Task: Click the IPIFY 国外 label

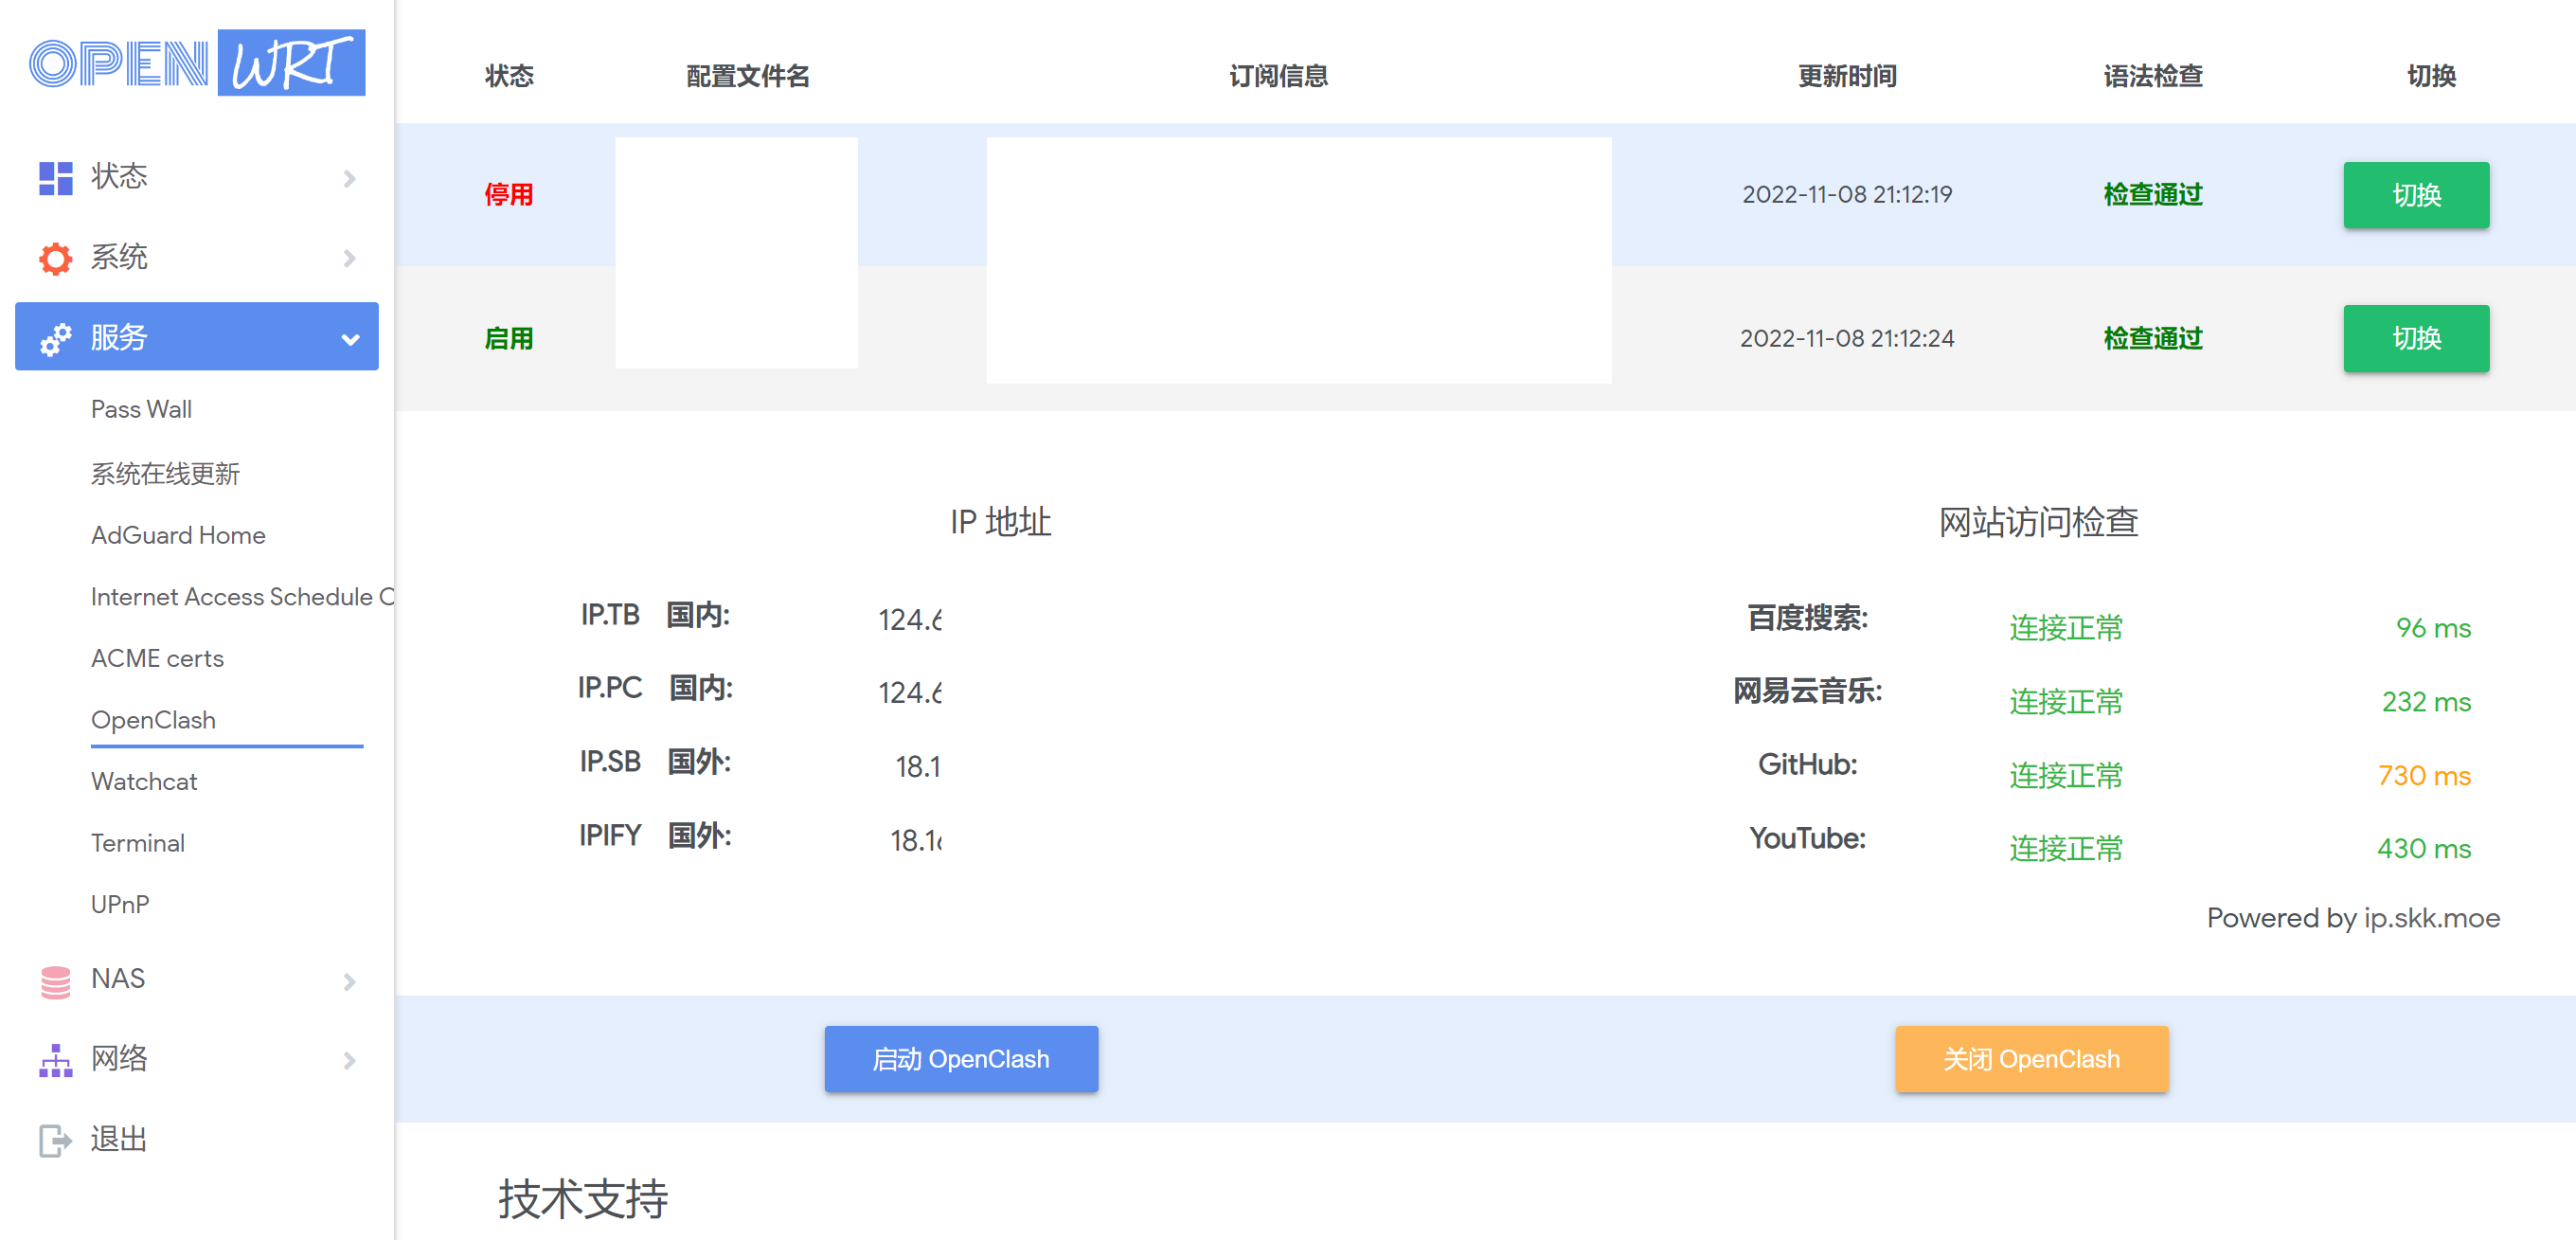Action: coord(655,835)
